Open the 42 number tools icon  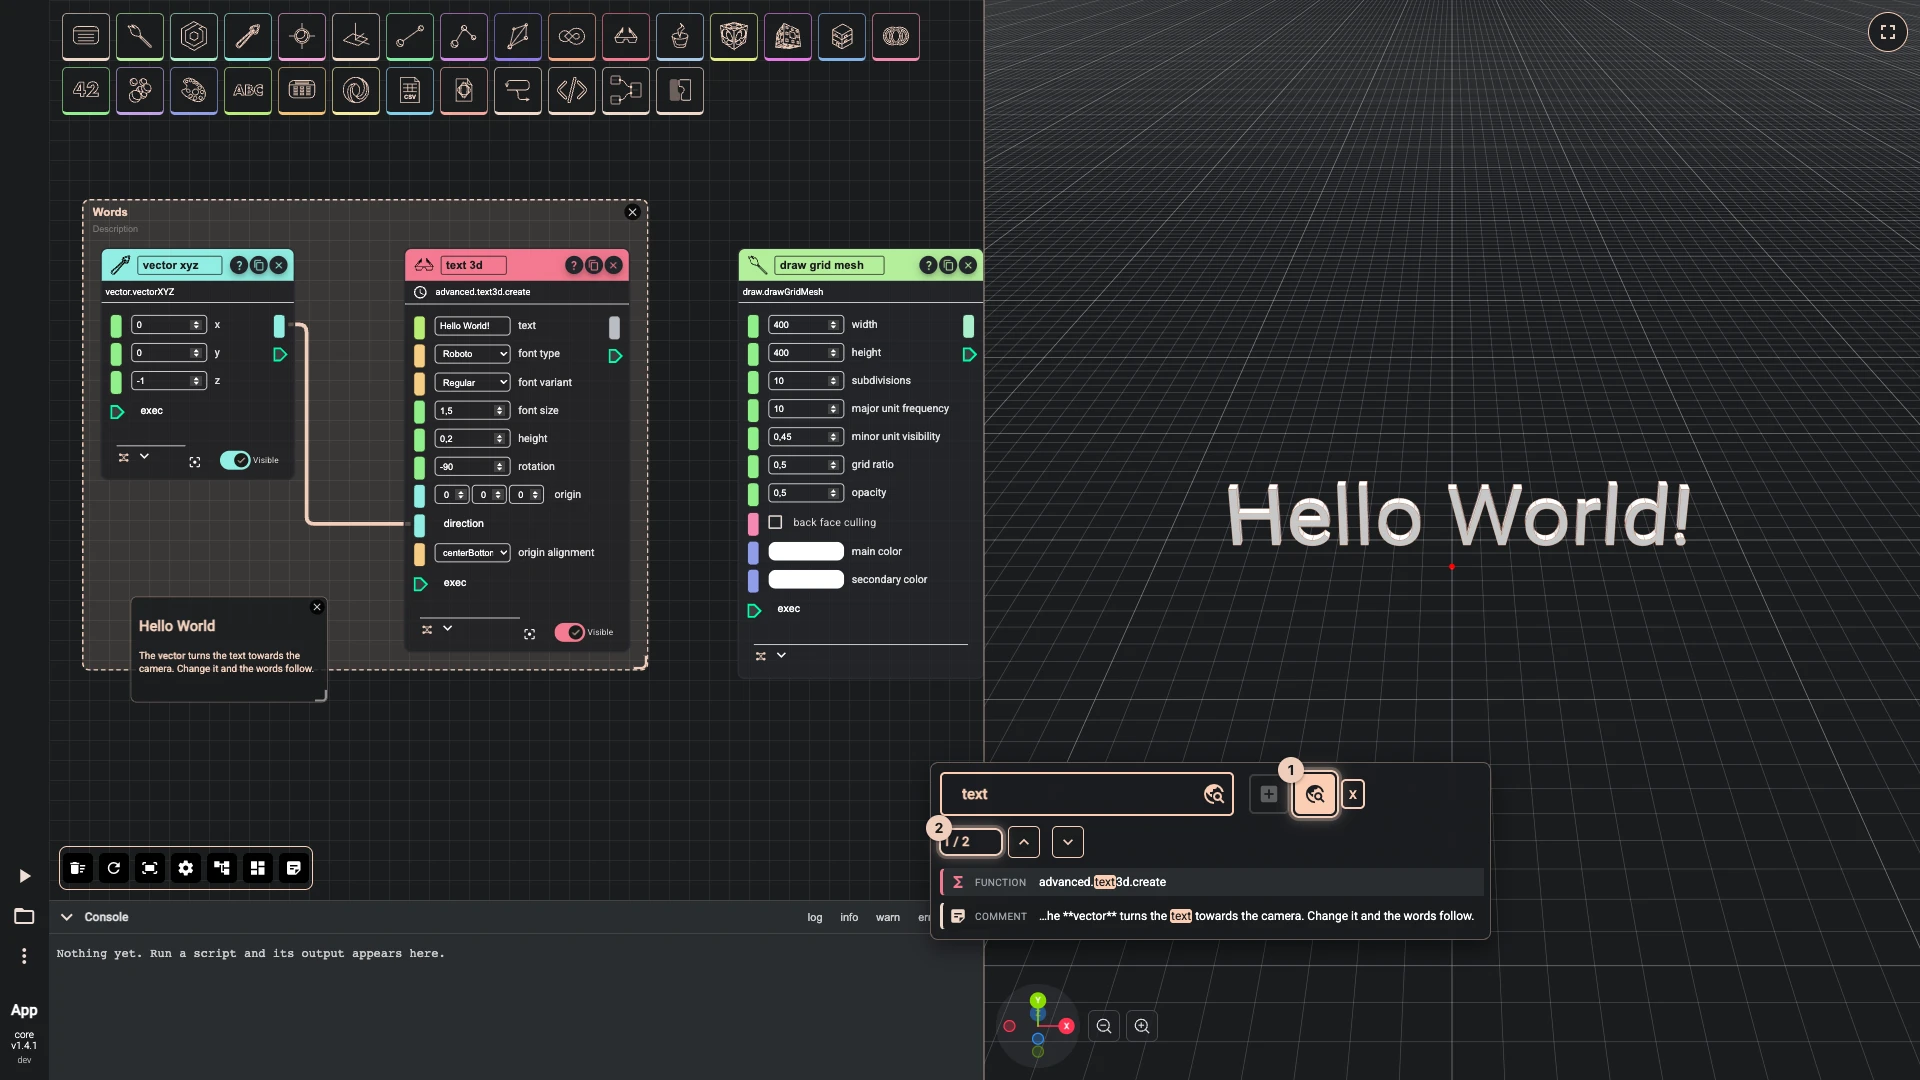tap(86, 91)
